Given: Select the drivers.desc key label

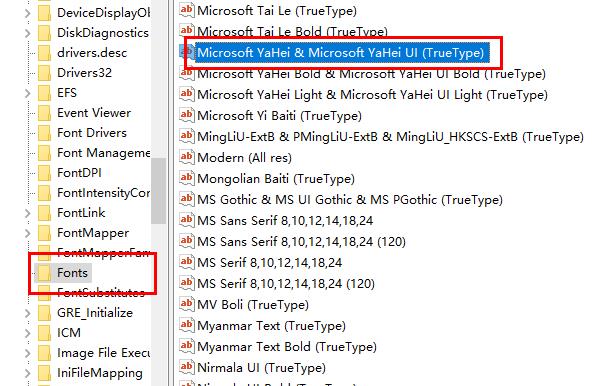Looking at the screenshot, I should tap(92, 53).
